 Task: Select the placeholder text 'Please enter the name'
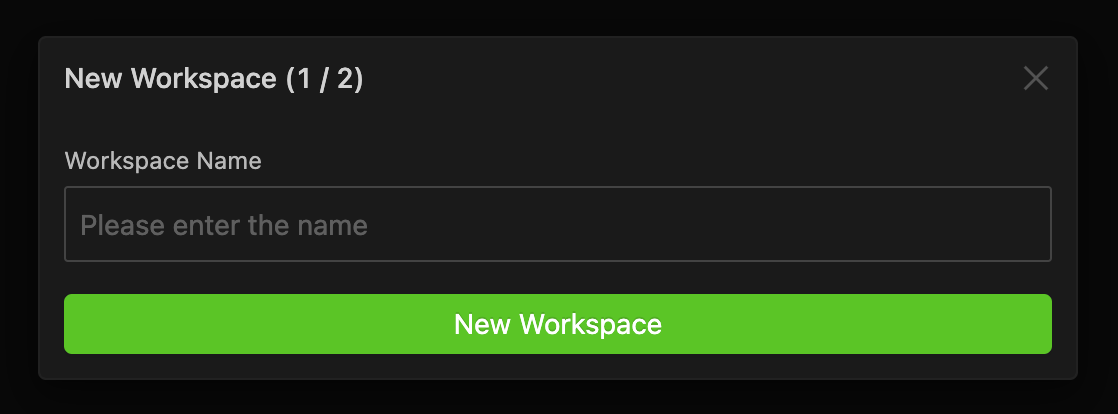[x=224, y=225]
